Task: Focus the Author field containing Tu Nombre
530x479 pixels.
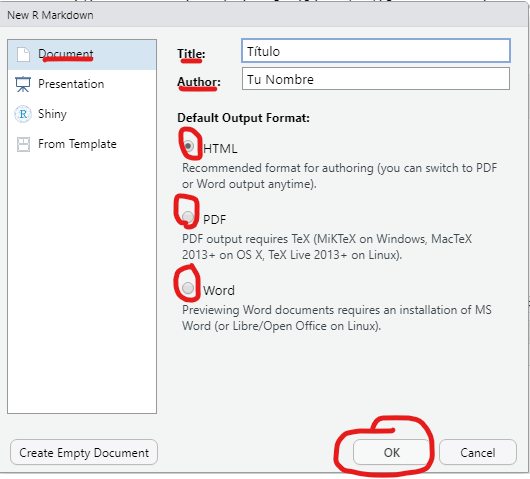Action: (x=376, y=79)
